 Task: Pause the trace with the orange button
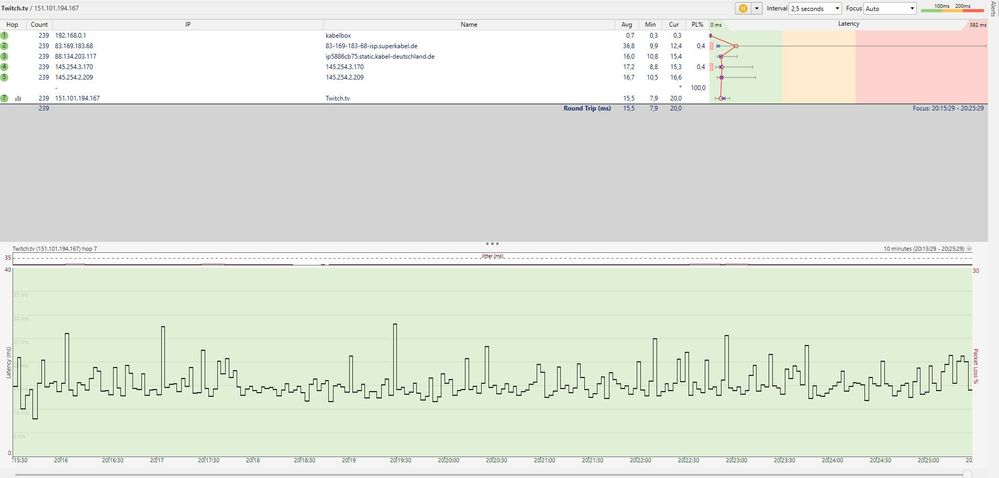(x=743, y=8)
